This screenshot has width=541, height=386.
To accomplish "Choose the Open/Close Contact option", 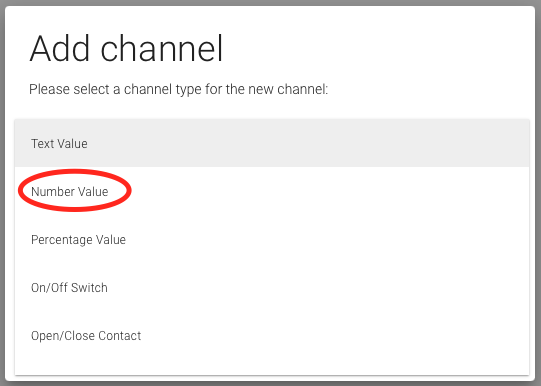I will pos(272,335).
